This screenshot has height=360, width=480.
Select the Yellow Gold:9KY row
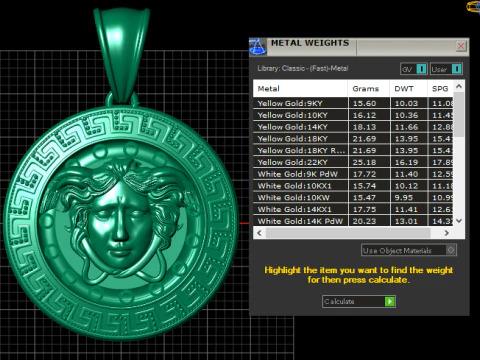click(353, 103)
